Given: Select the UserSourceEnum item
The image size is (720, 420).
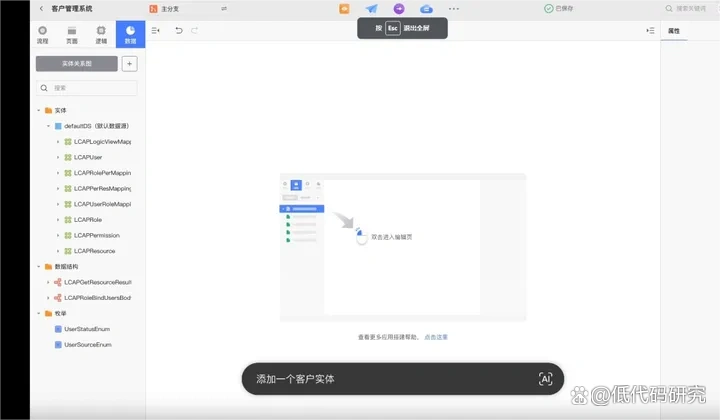Looking at the screenshot, I should click(x=89, y=344).
